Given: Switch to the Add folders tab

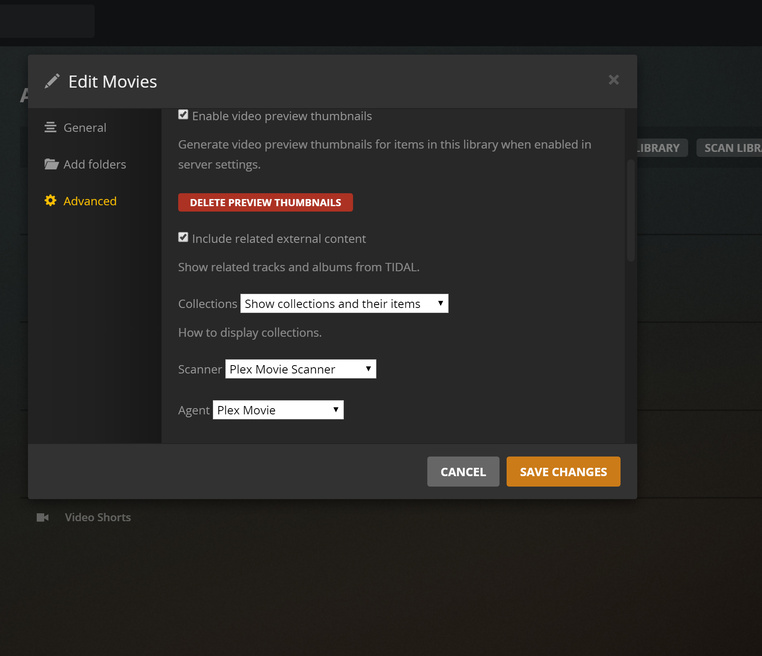Looking at the screenshot, I should click(x=94, y=164).
